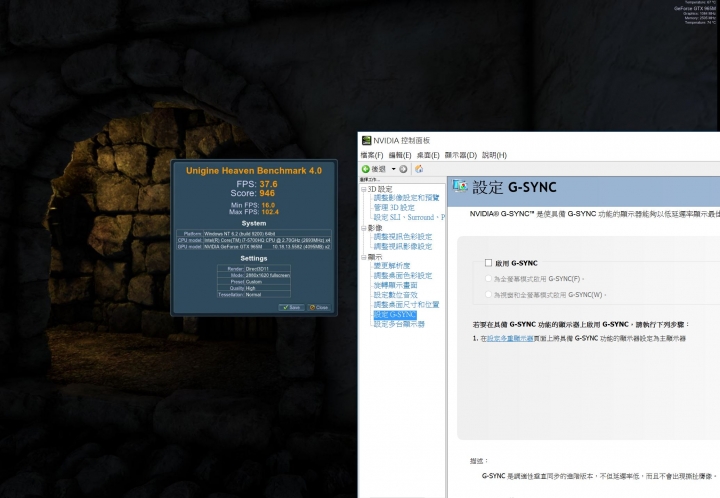Click Close in the Unigine Heaven results dialog
This screenshot has width=720, height=498.
[x=319, y=308]
